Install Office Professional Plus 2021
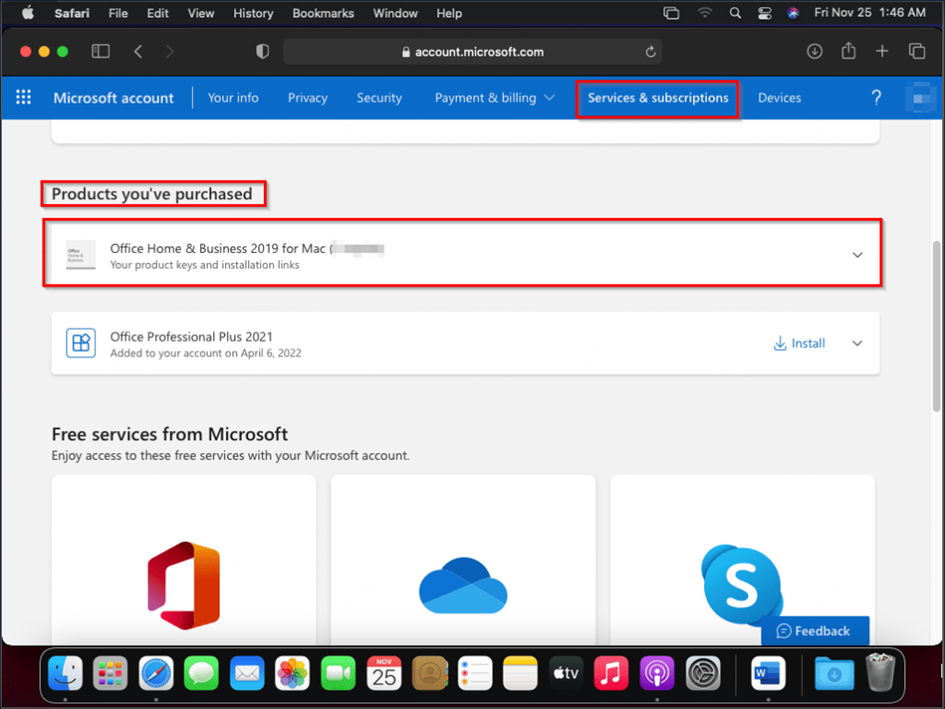Image resolution: width=945 pixels, height=709 pixels. coord(799,343)
